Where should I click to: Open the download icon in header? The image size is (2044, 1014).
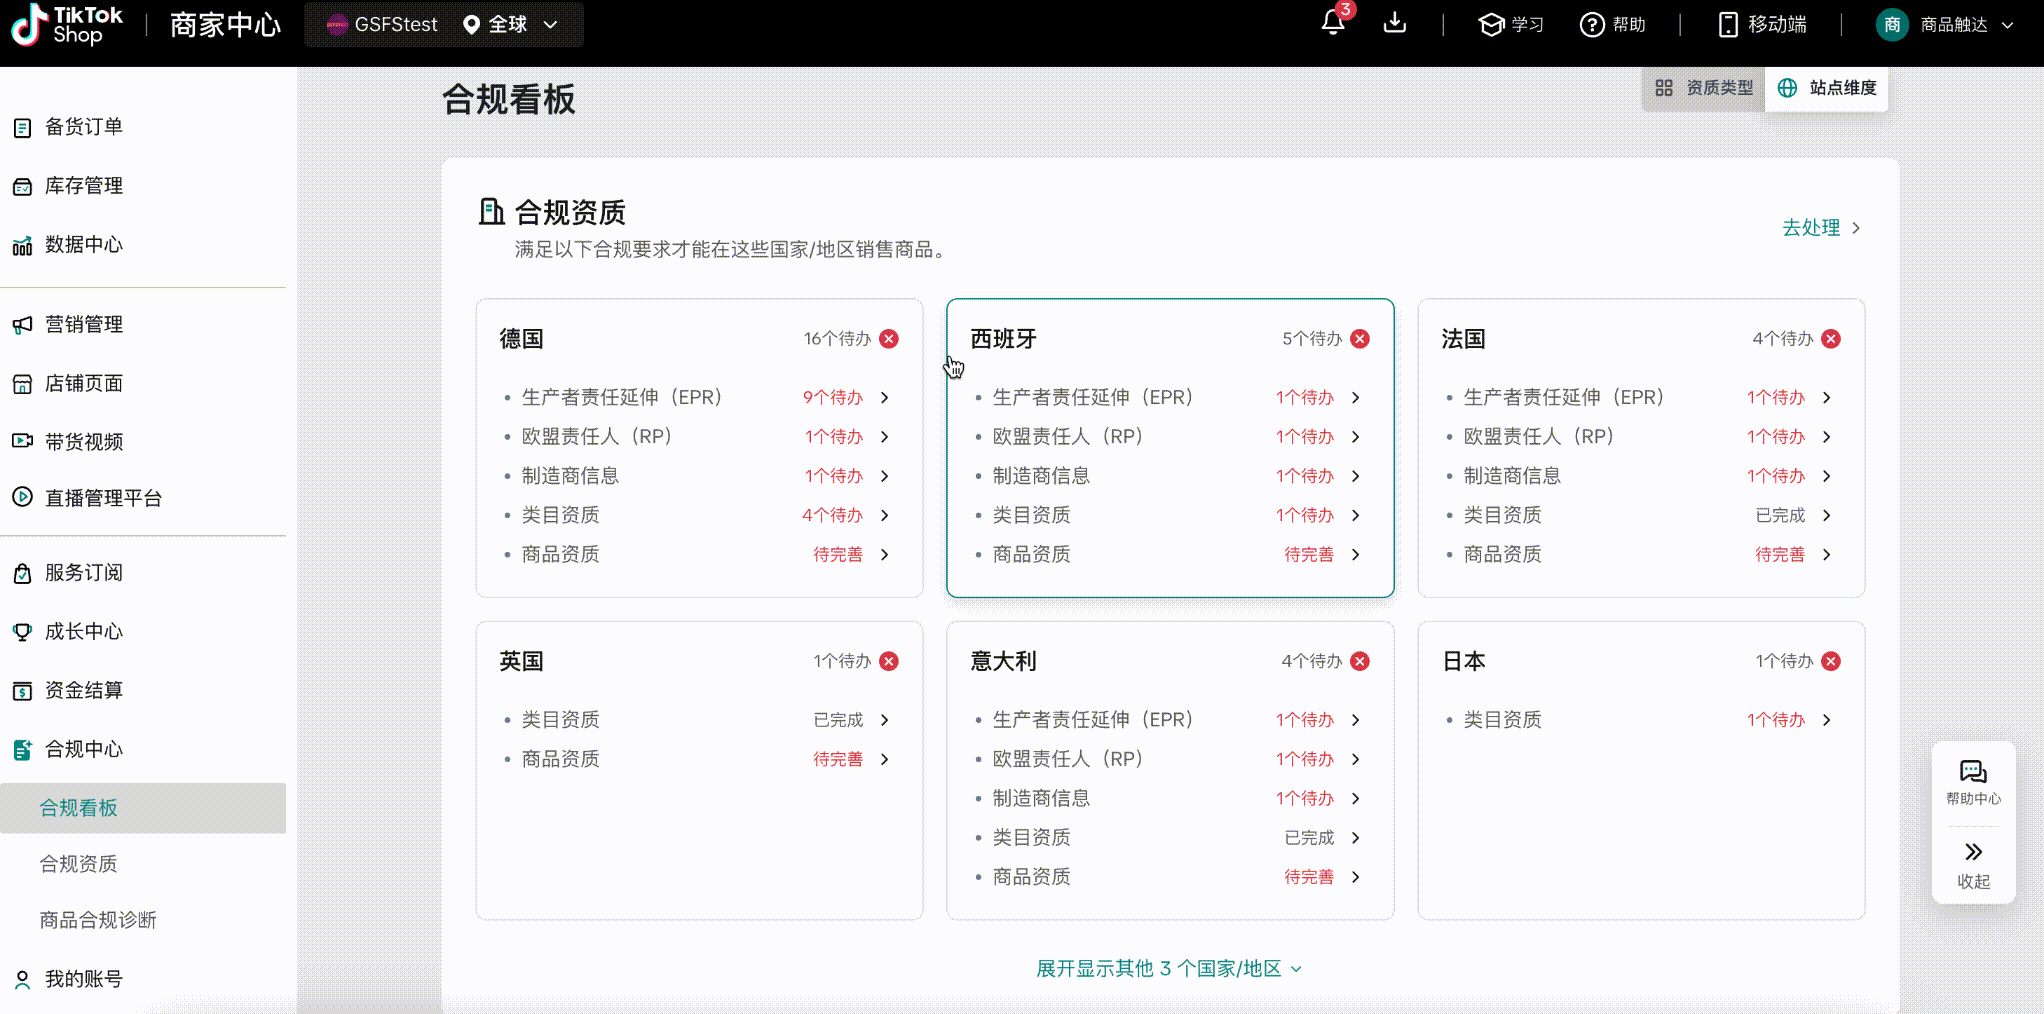click(x=1395, y=23)
